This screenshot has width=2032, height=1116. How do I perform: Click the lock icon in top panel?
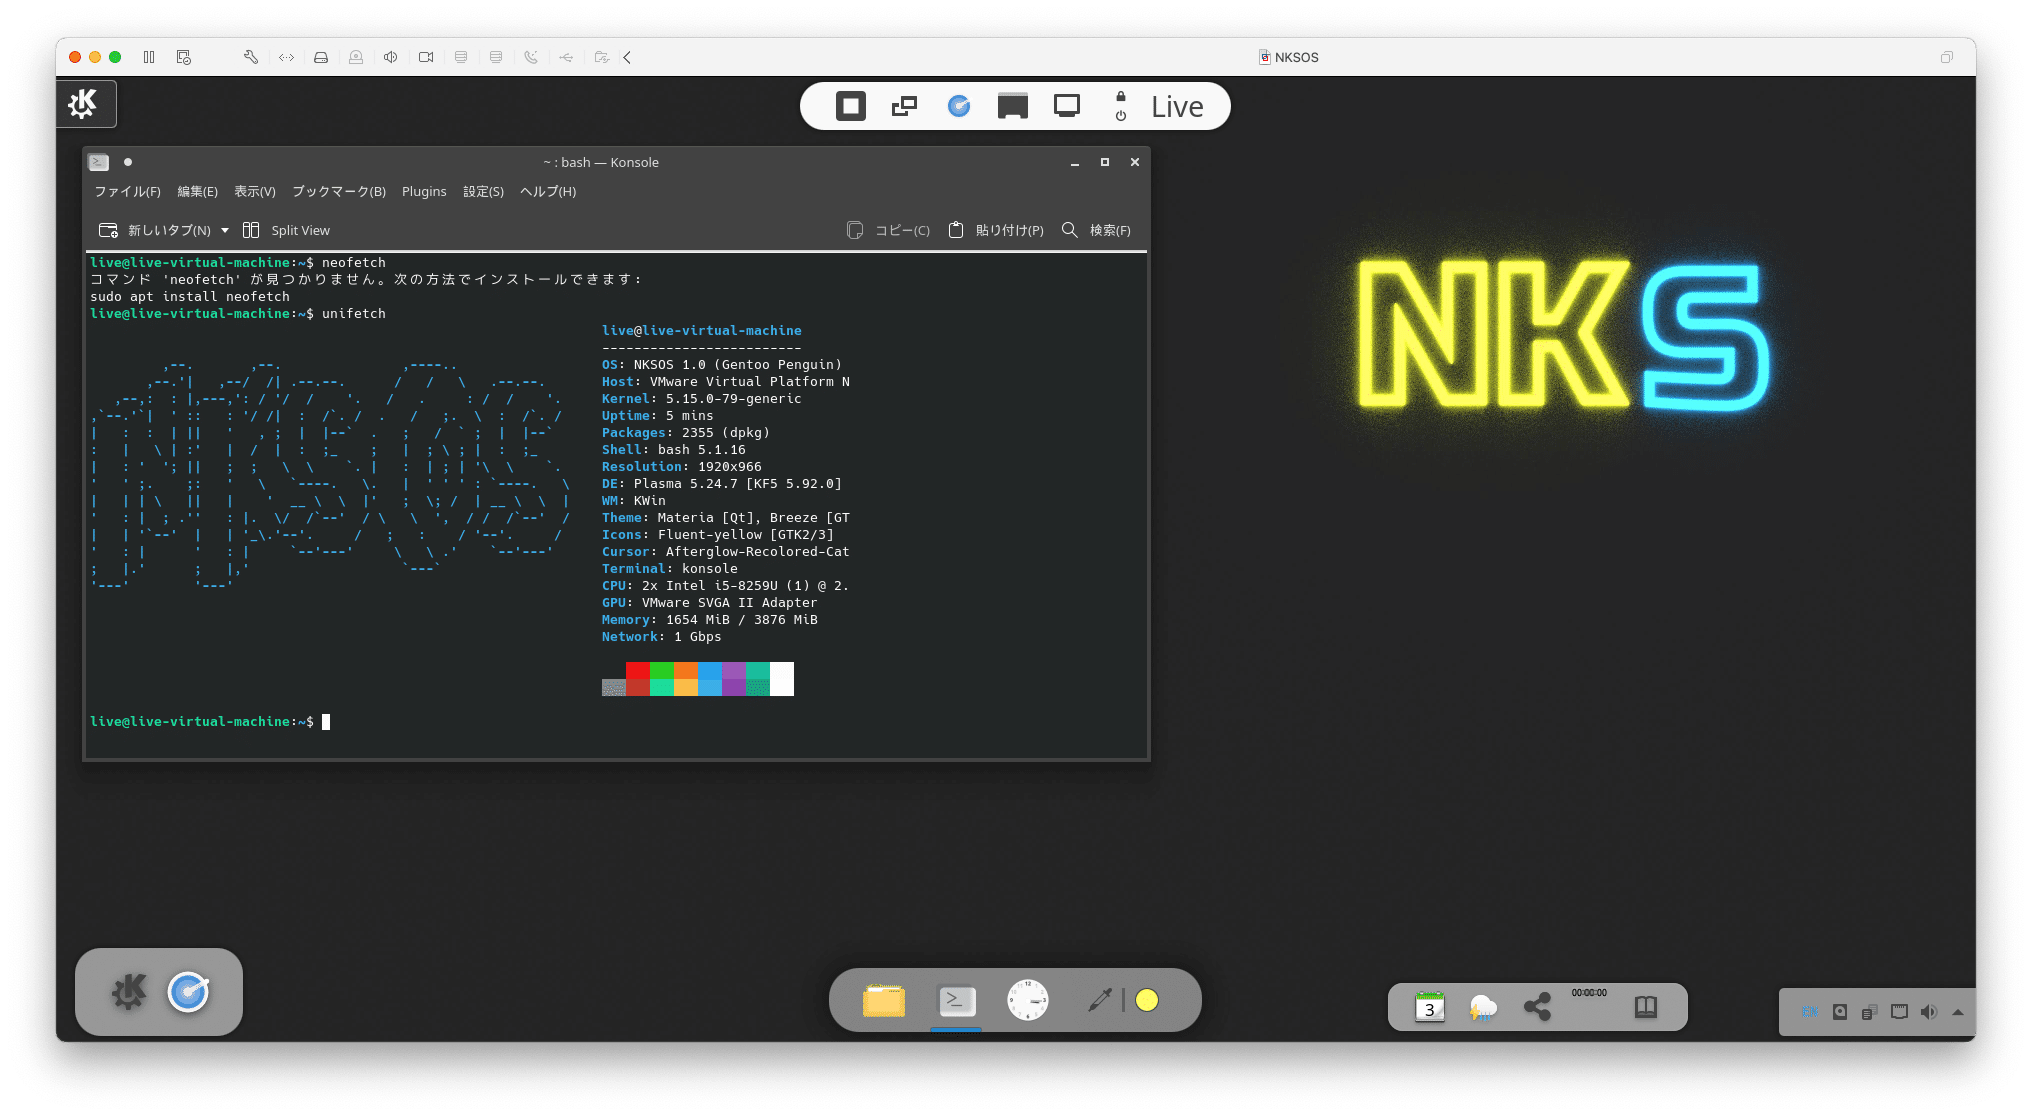click(x=1121, y=97)
